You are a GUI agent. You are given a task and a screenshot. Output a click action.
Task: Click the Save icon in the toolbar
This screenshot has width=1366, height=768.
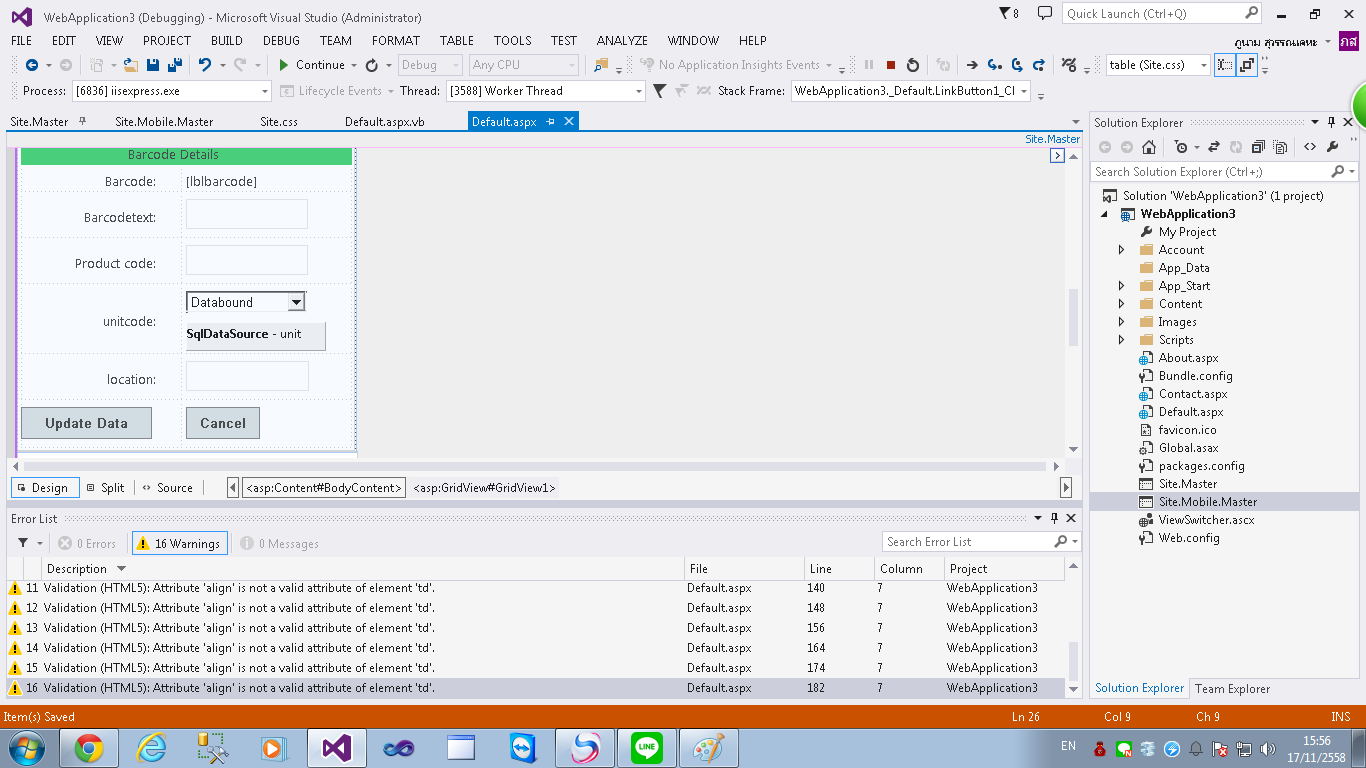pyautogui.click(x=153, y=65)
